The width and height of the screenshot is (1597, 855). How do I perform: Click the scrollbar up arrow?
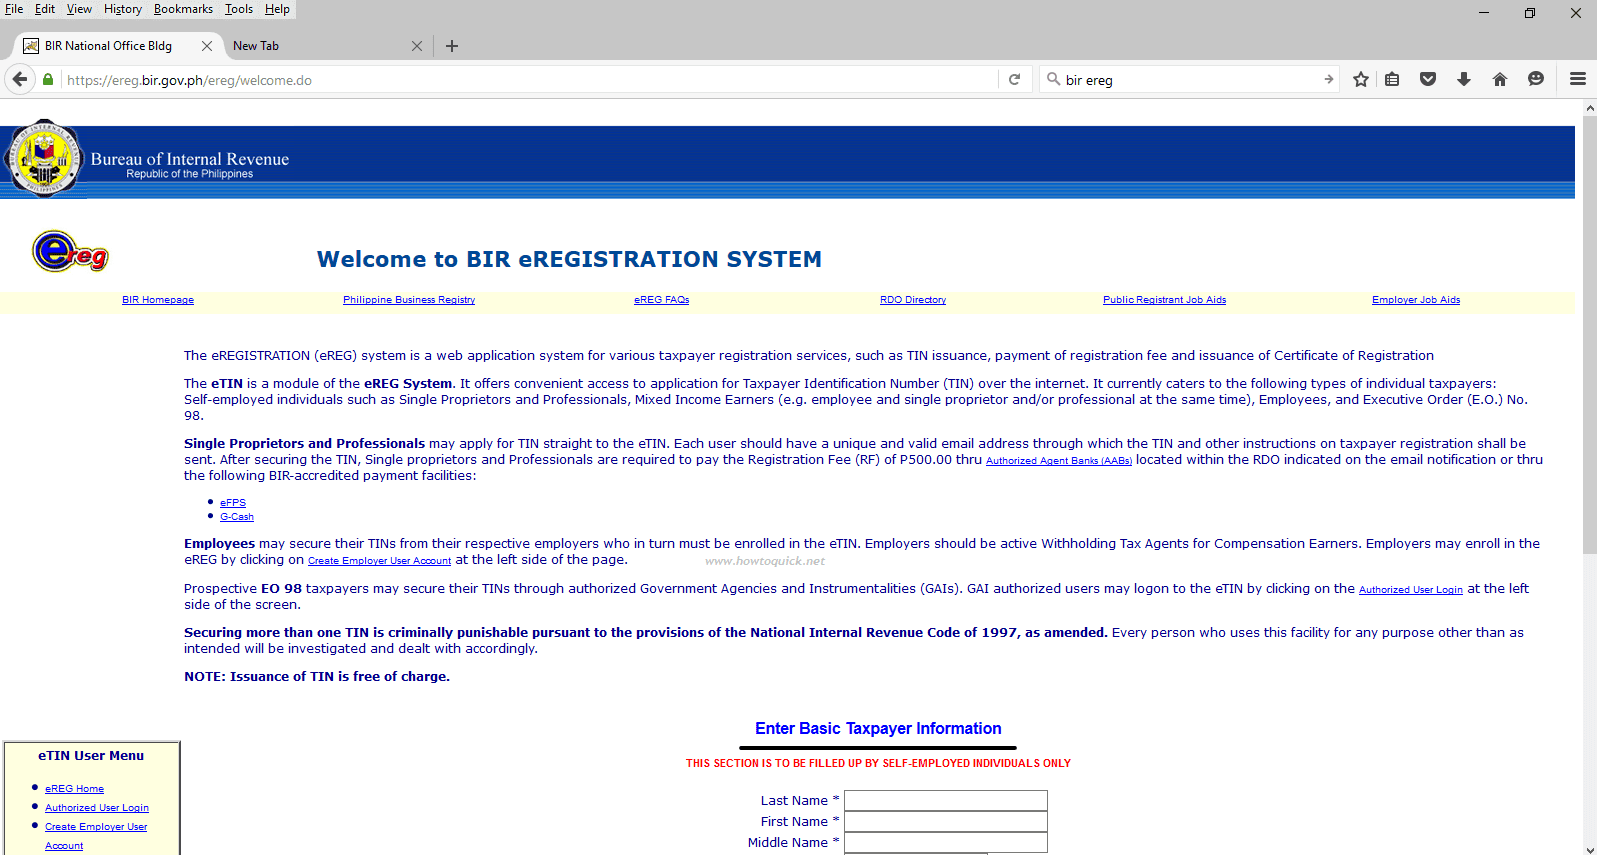(1590, 107)
